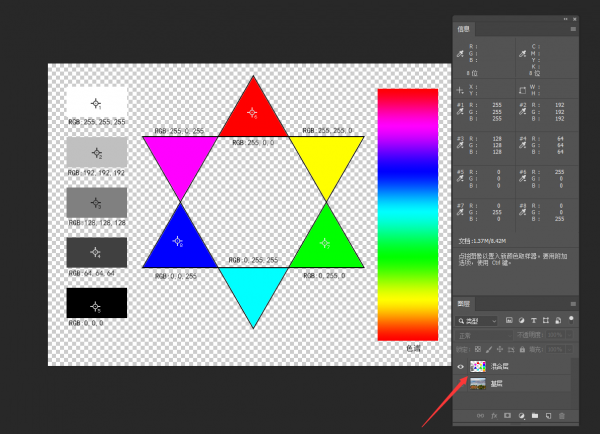
Task: Click the delete layer trash icon
Action: pyautogui.click(x=562, y=414)
